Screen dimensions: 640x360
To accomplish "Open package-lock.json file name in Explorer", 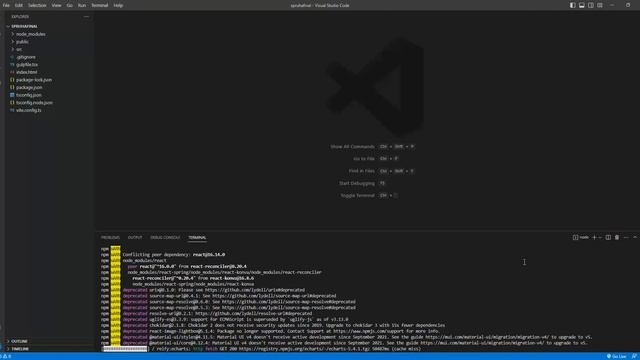I will coord(34,80).
